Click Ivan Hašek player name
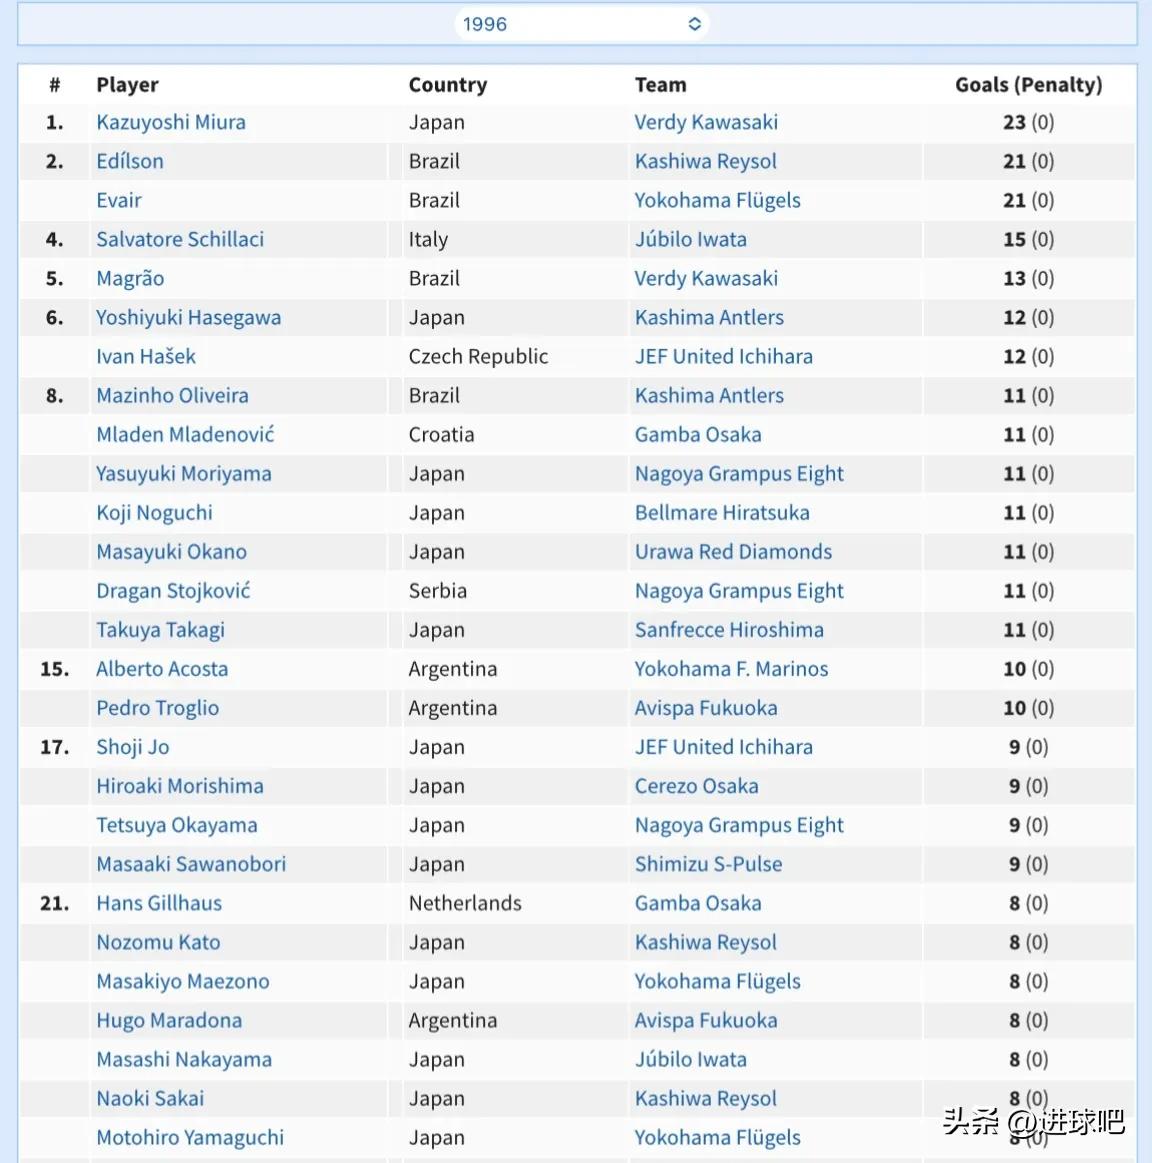This screenshot has height=1163, width=1152. 146,356
